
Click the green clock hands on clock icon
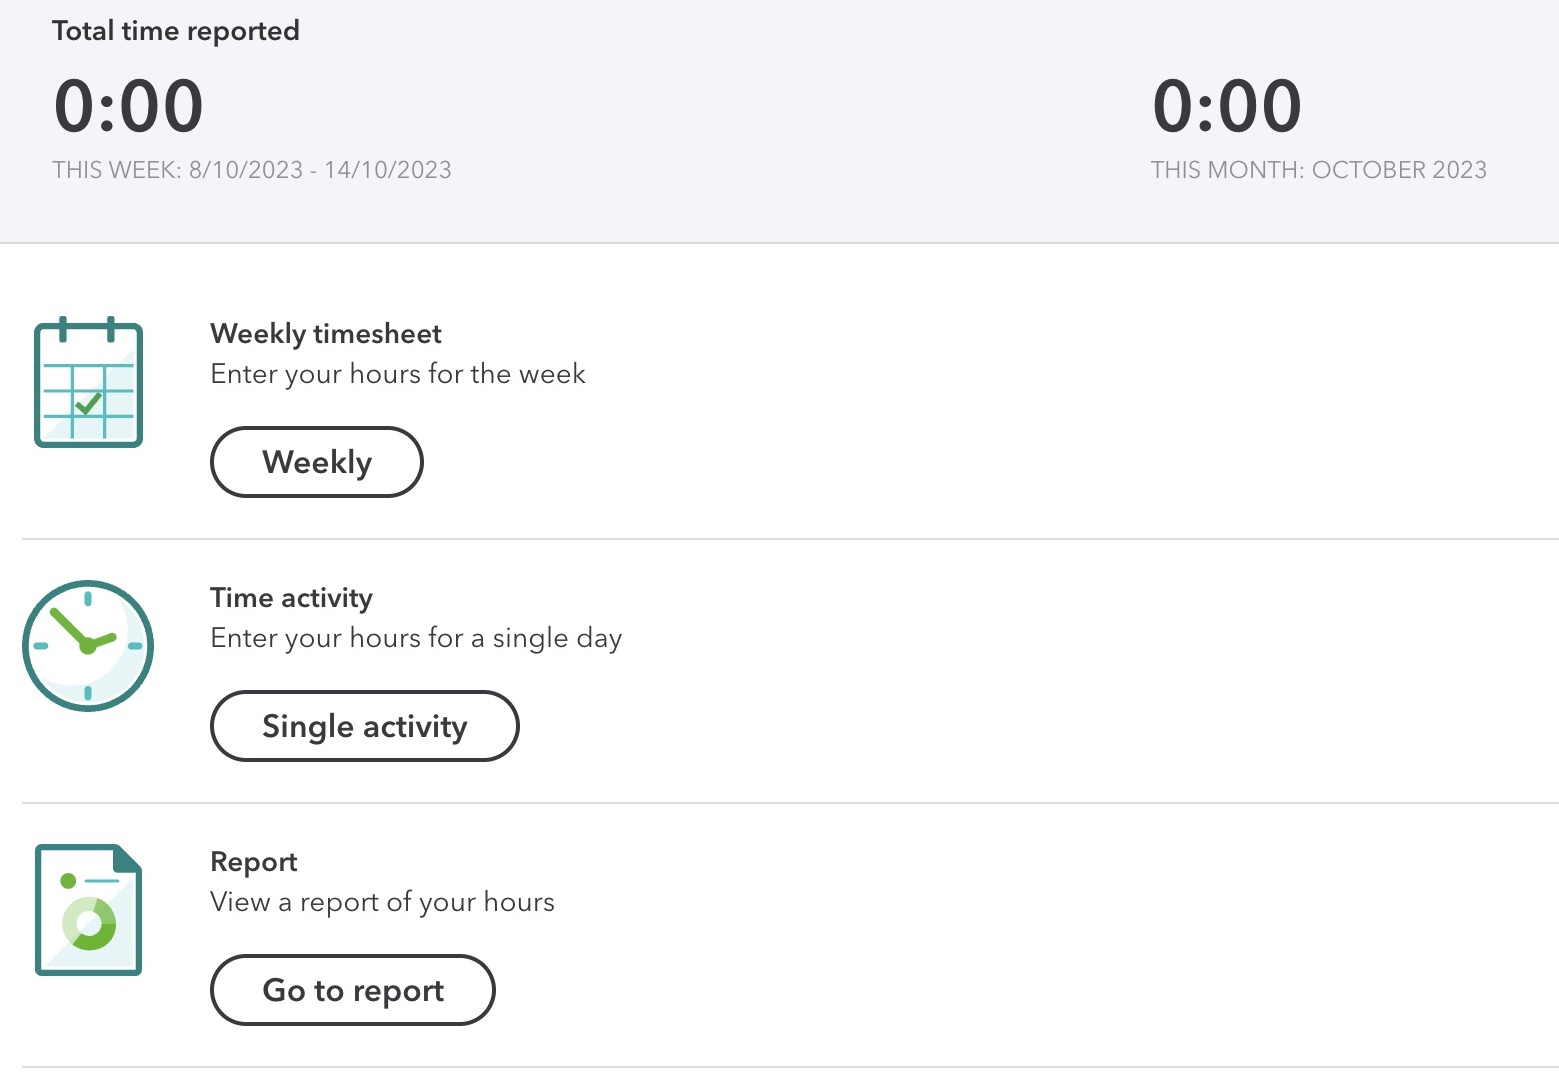click(83, 630)
